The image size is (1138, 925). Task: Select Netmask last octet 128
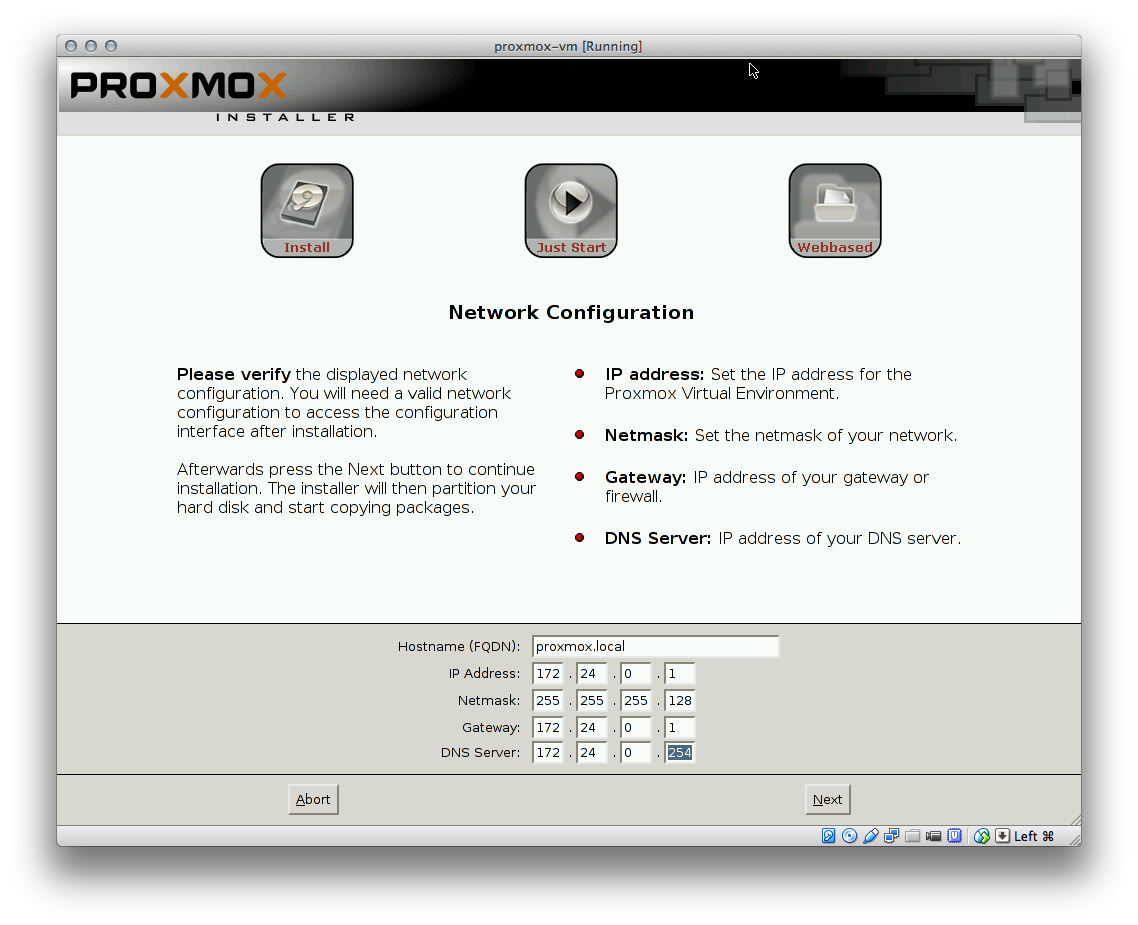pos(680,701)
